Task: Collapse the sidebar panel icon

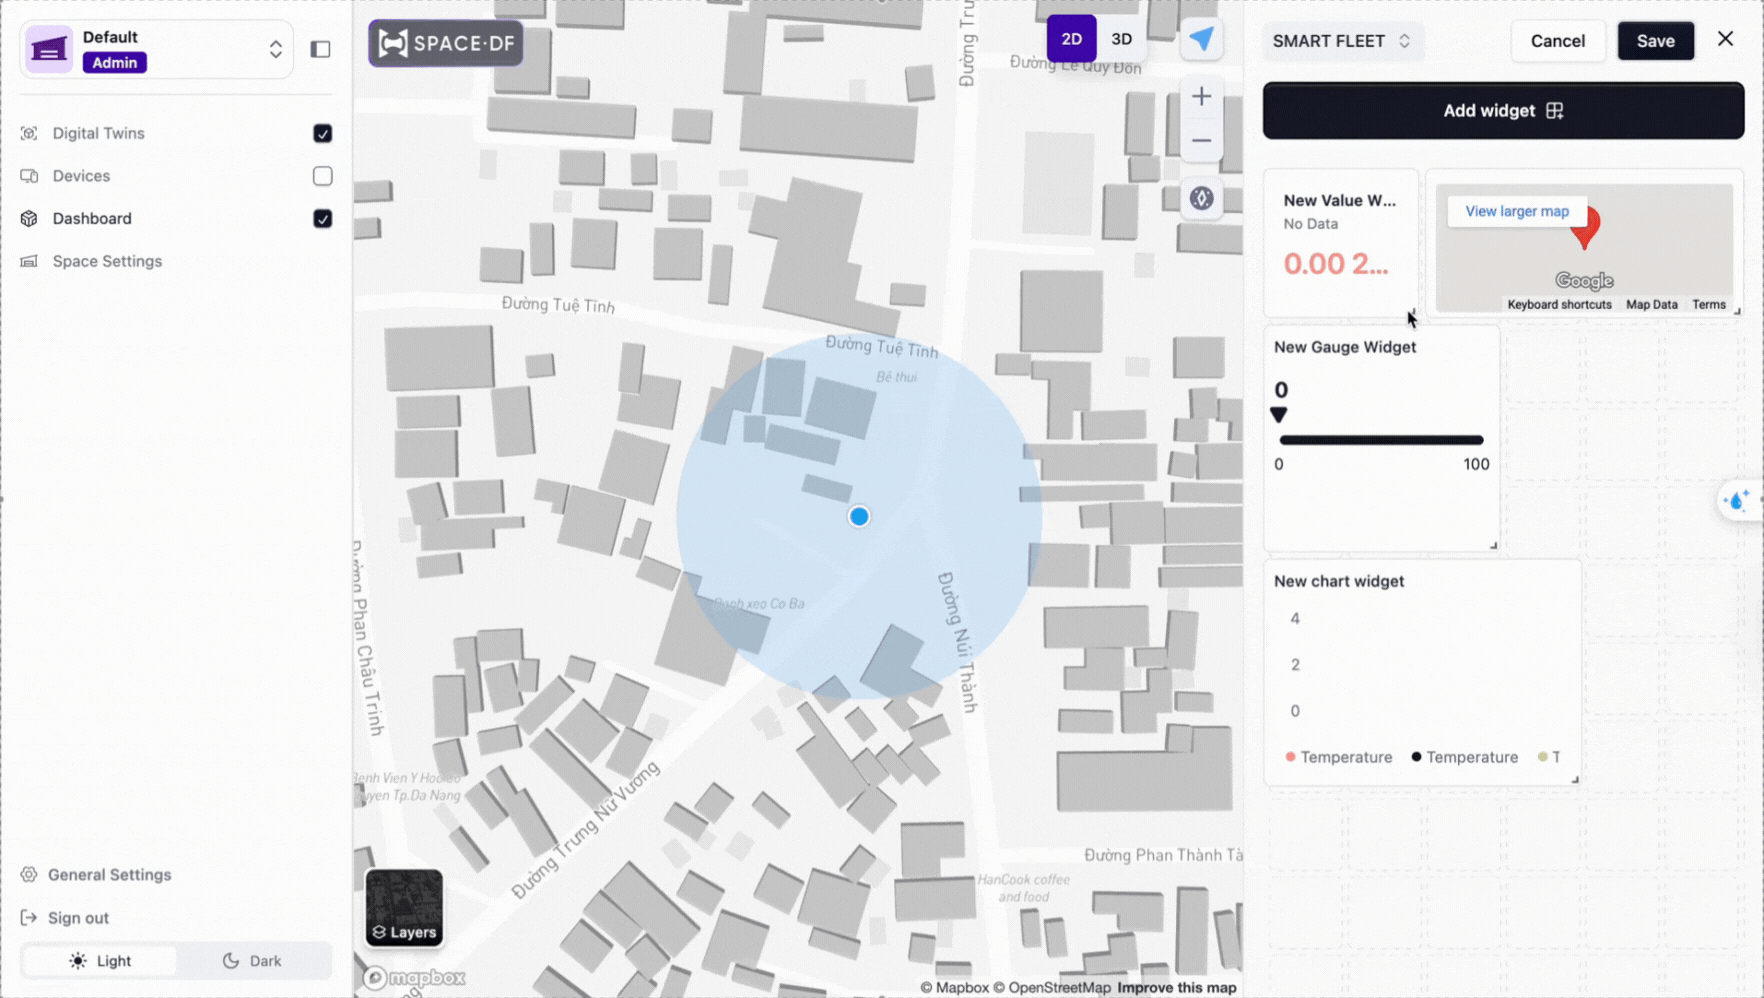Action: (320, 49)
